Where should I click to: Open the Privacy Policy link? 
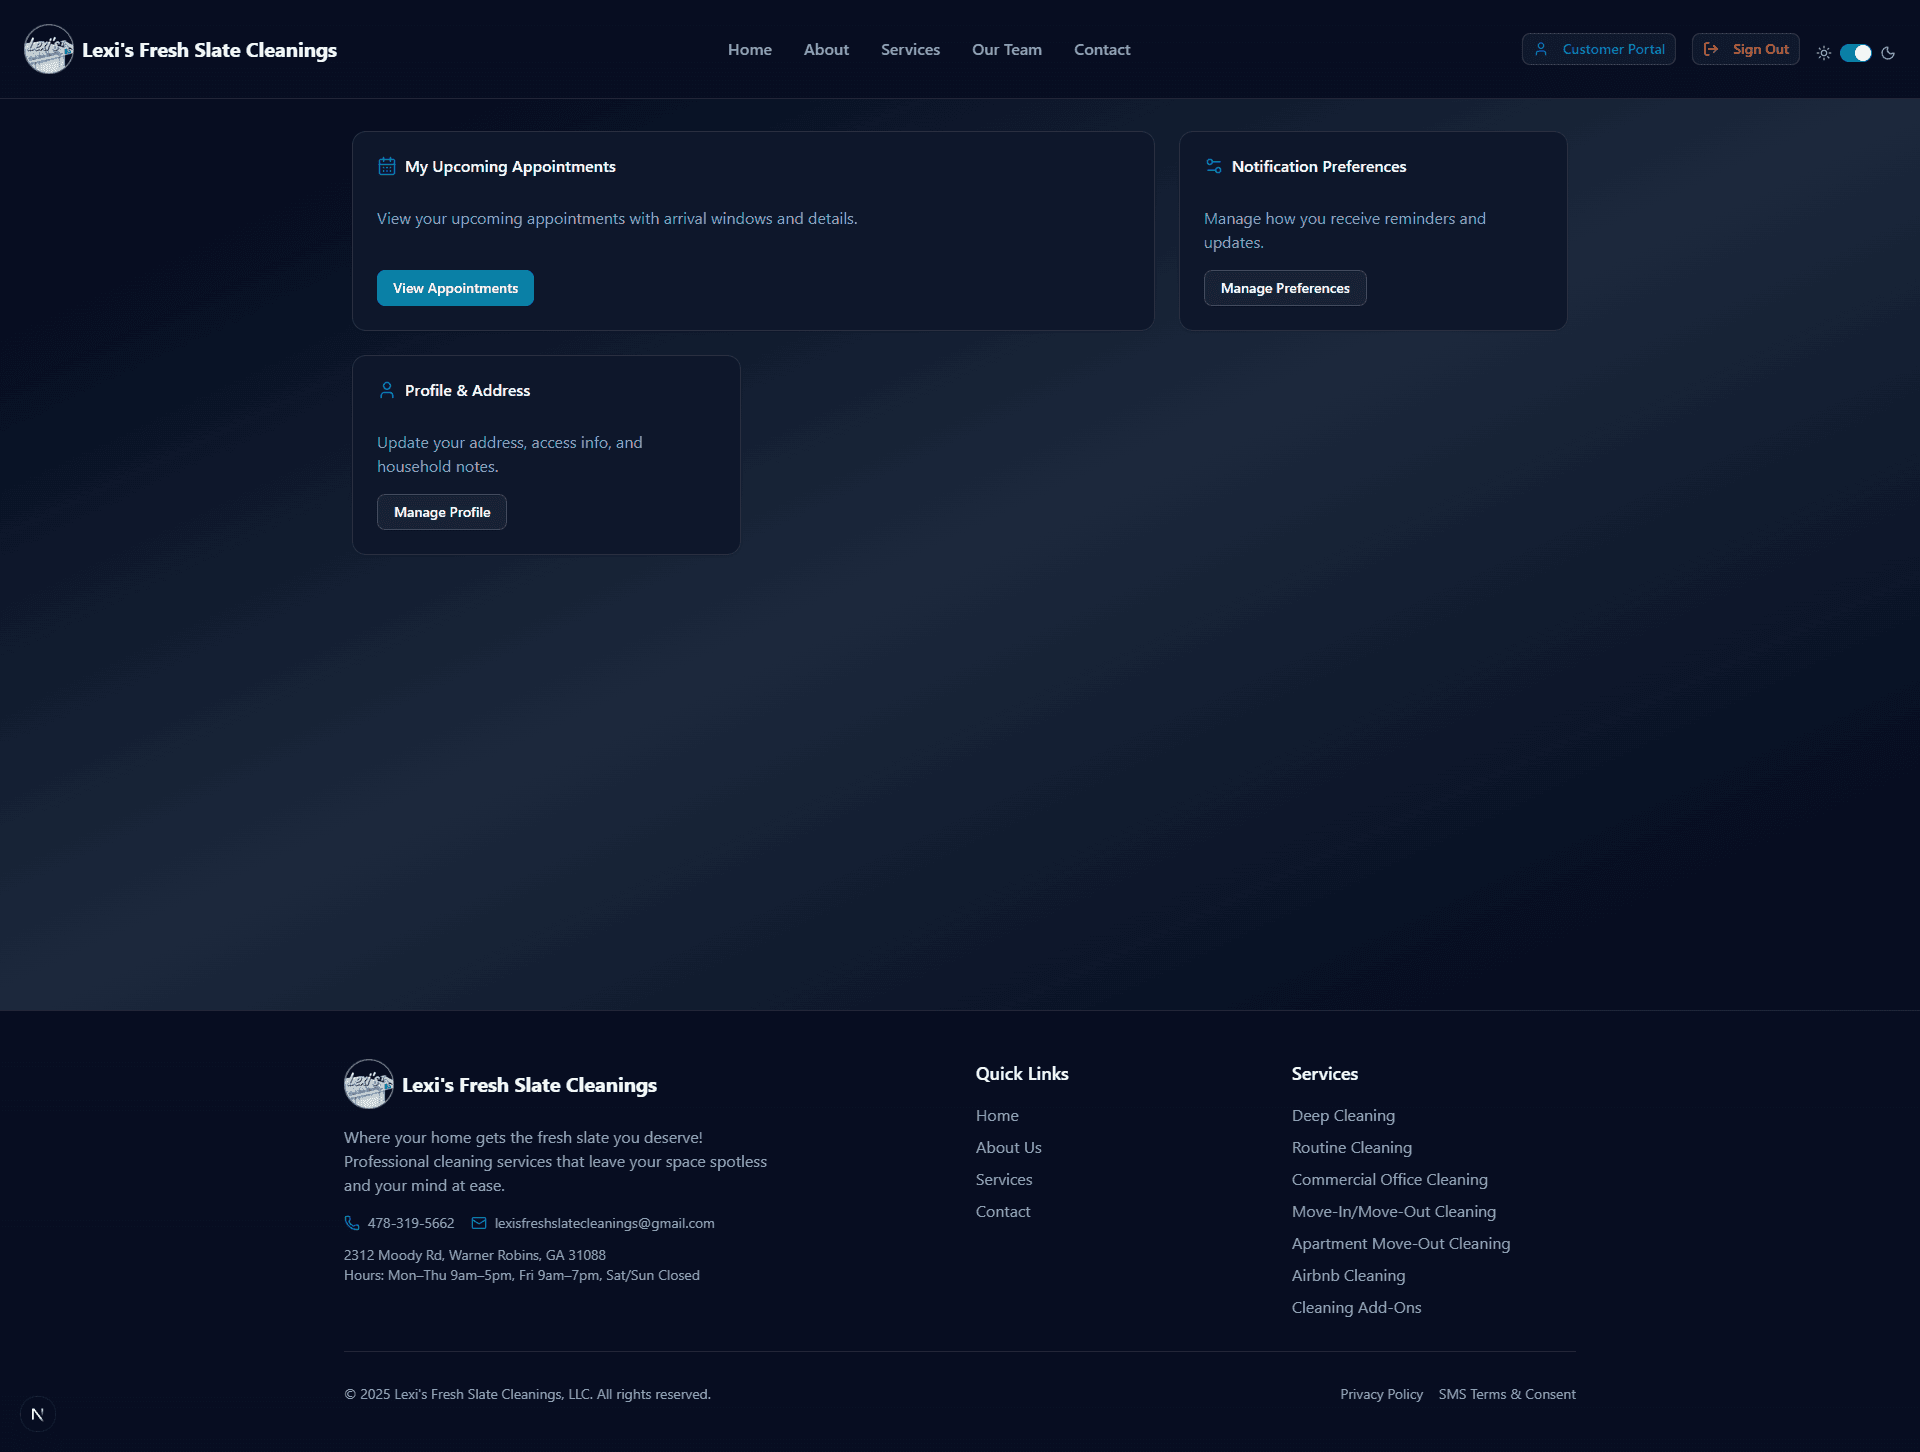1381,1394
